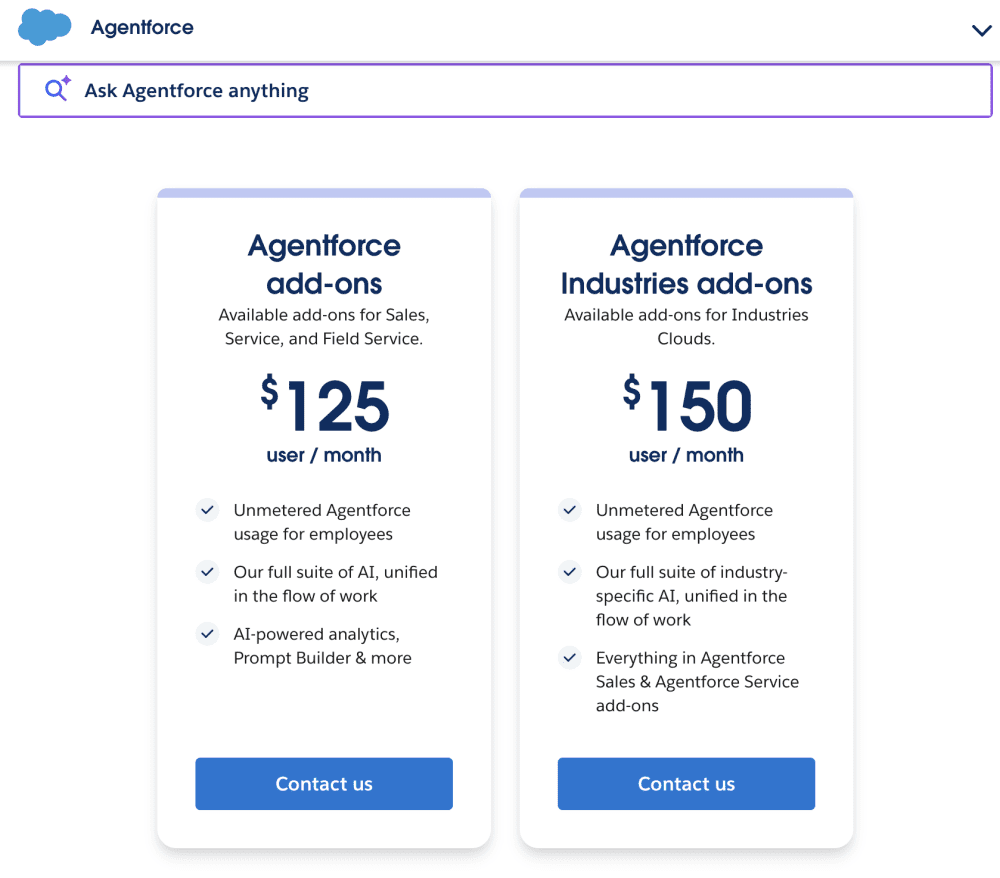Click checkmark beside Everything in Agentforce Sales

point(569,658)
